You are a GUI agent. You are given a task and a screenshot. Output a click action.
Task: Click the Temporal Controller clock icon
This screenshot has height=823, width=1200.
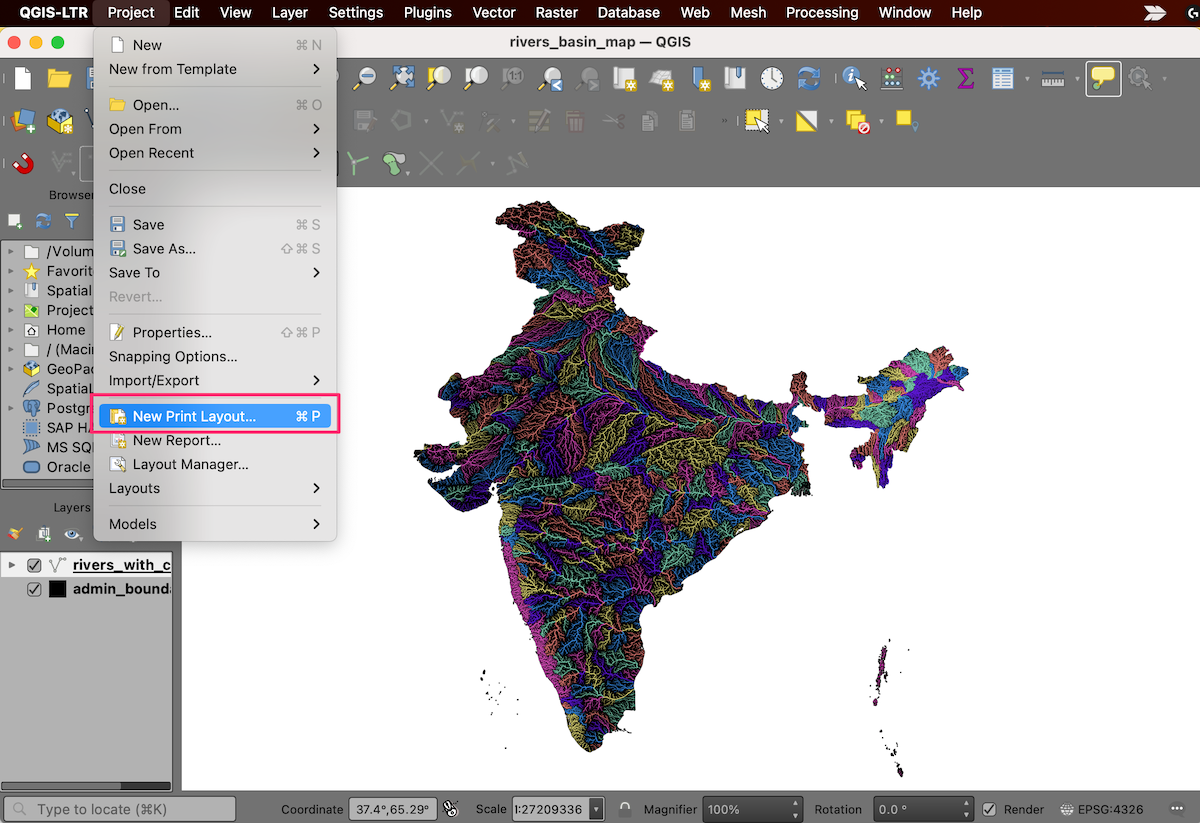pyautogui.click(x=771, y=78)
